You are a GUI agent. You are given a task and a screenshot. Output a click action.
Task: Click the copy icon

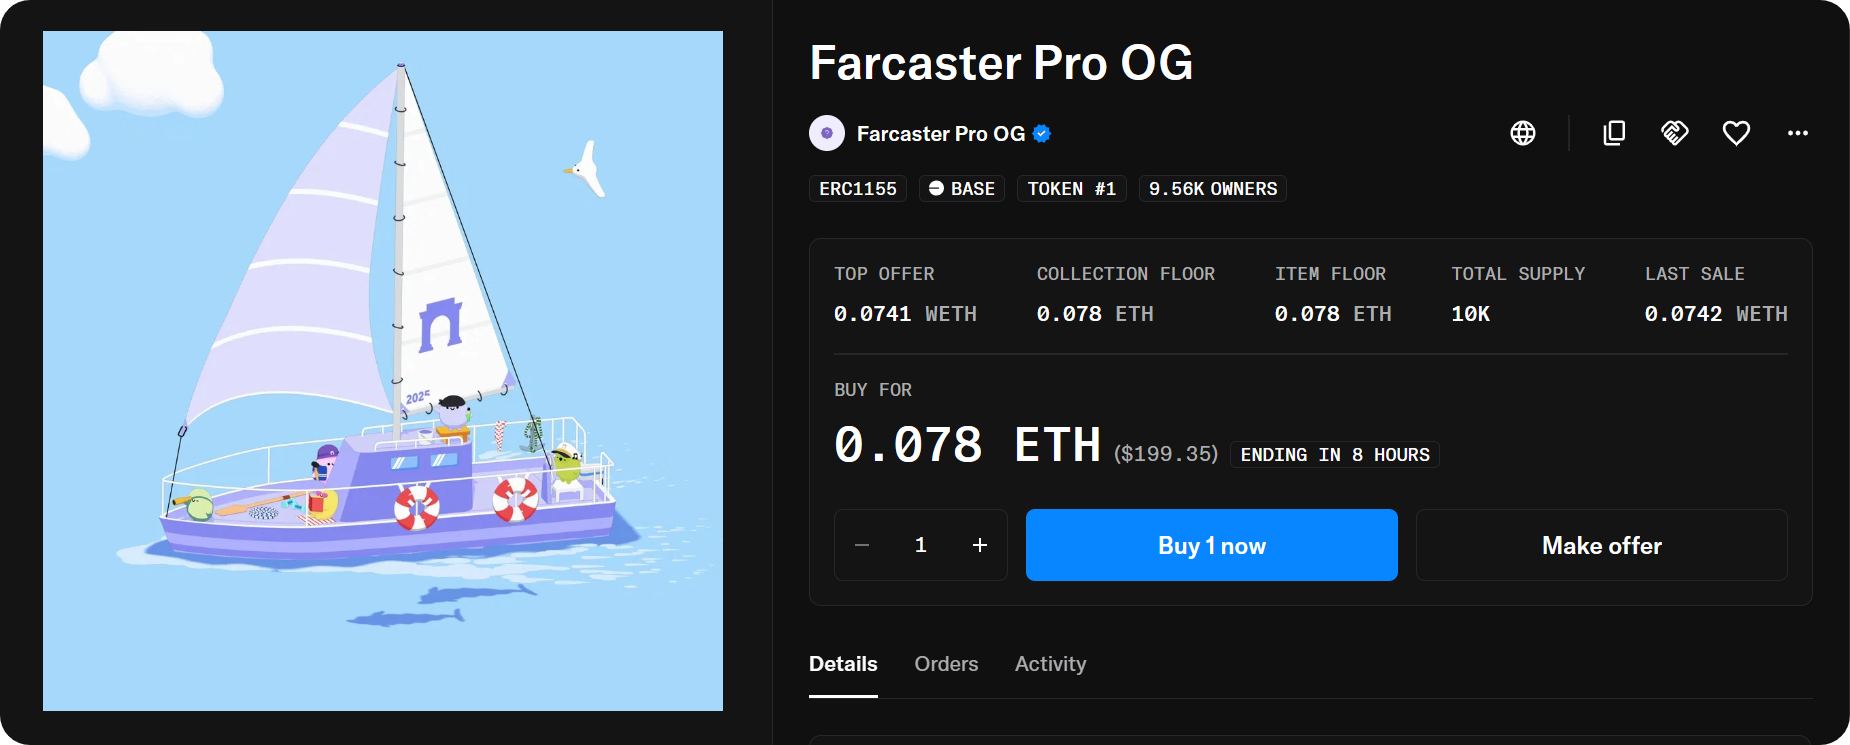tap(1614, 133)
